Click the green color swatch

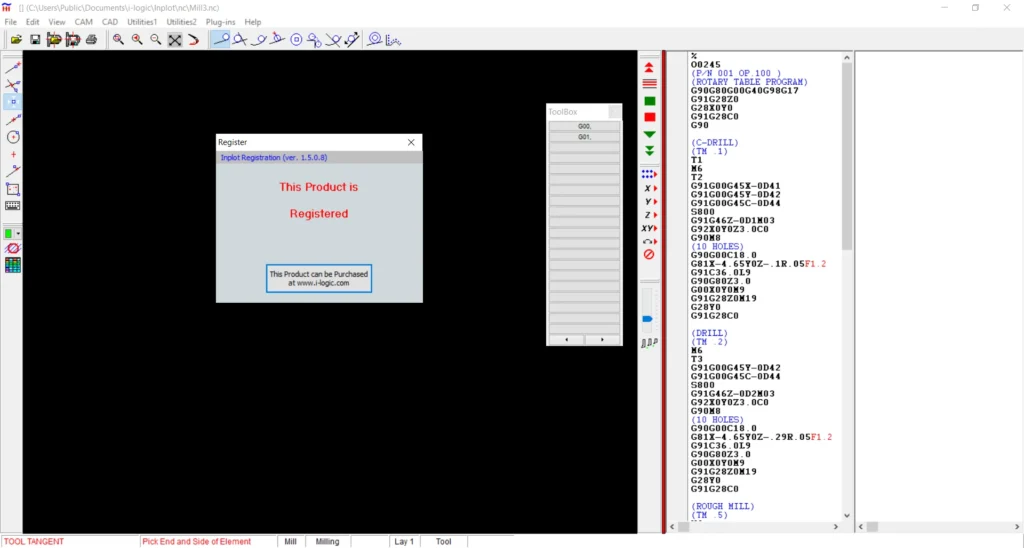click(9, 233)
